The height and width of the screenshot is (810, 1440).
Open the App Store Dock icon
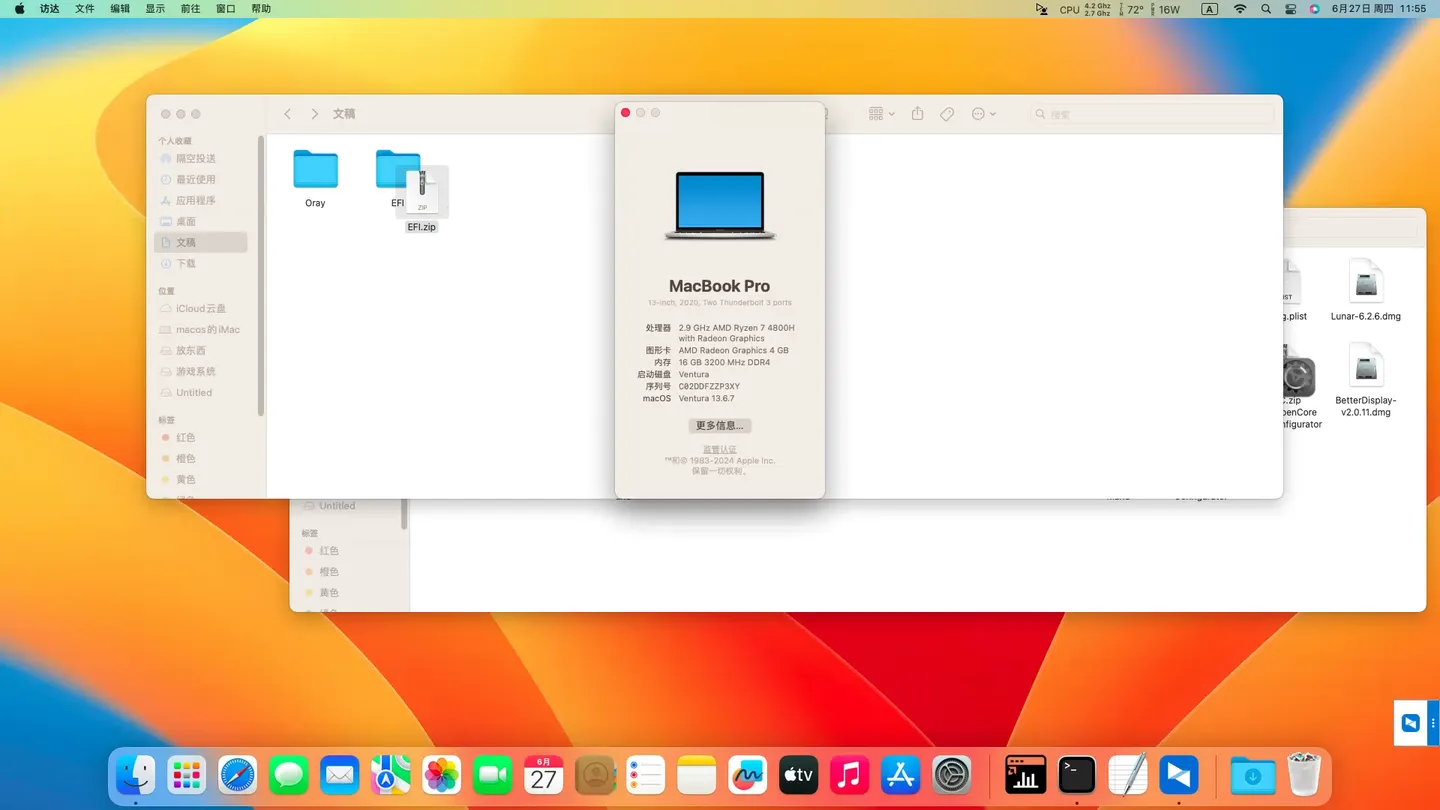(x=901, y=775)
